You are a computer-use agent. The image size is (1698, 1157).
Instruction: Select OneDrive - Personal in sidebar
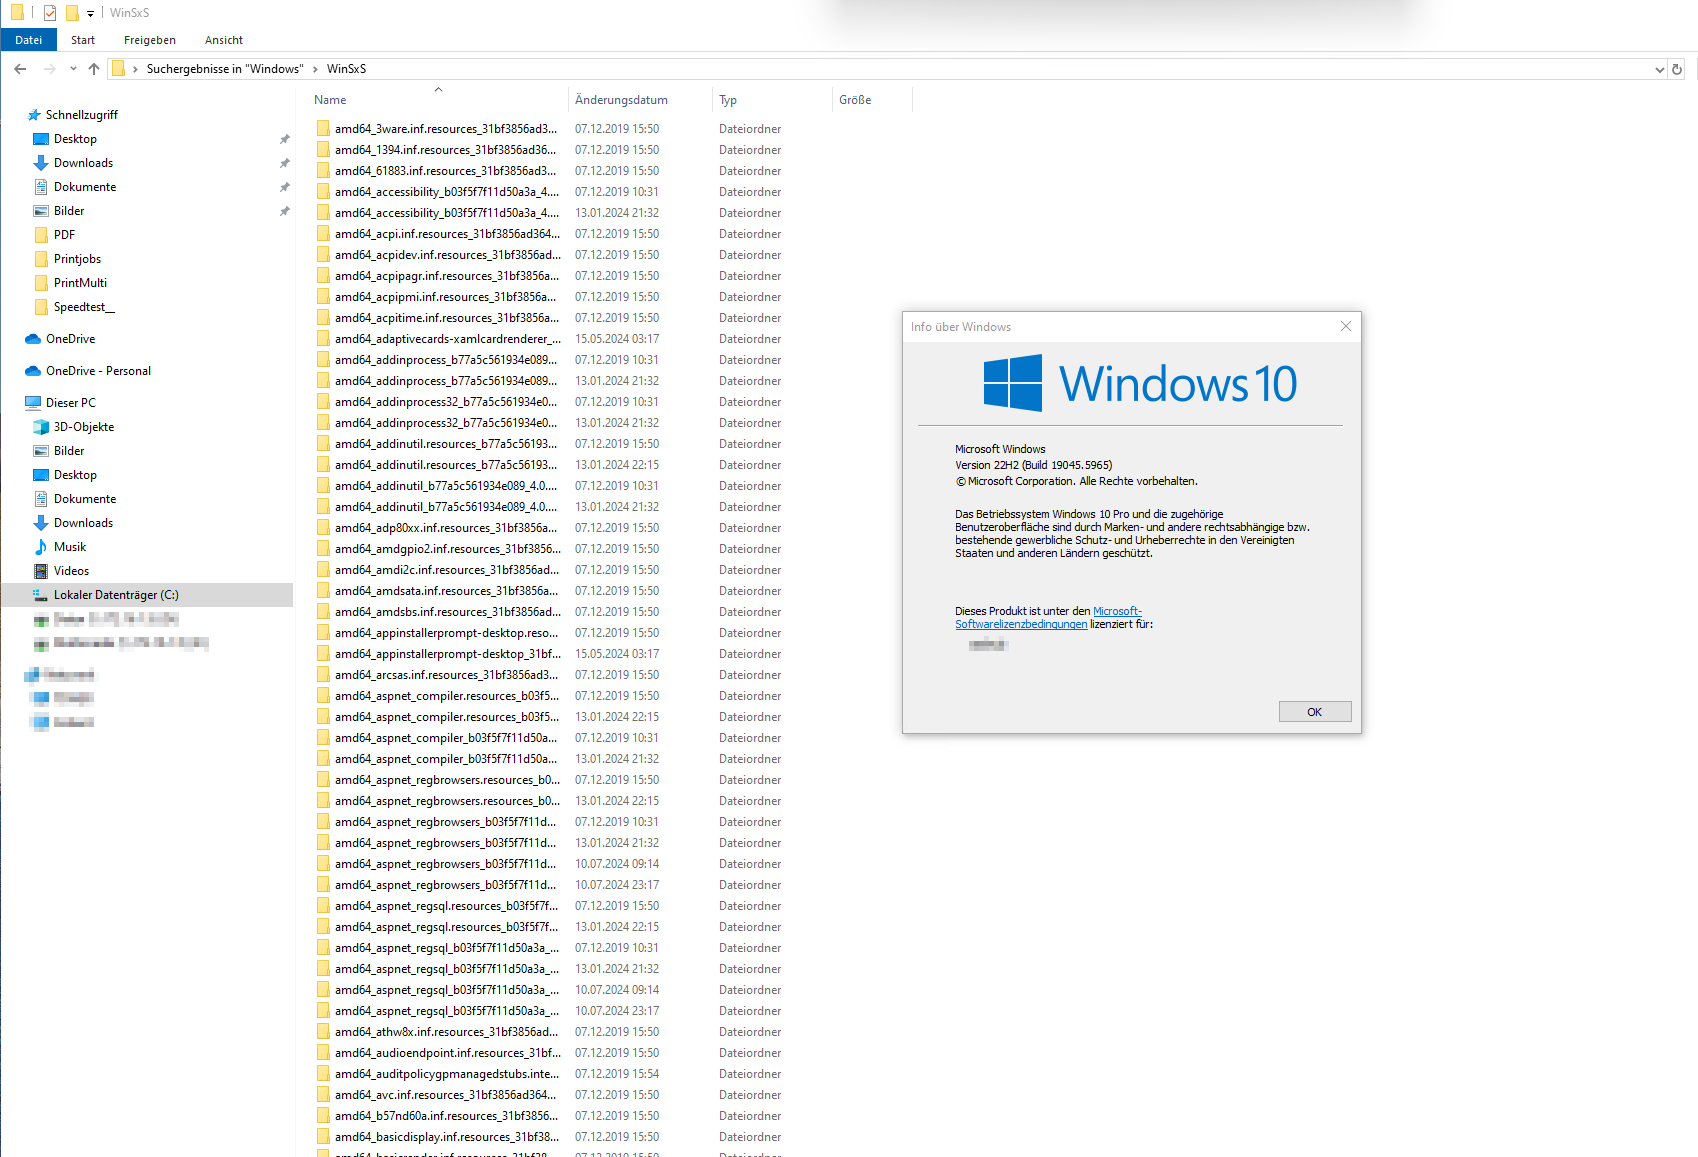point(98,371)
